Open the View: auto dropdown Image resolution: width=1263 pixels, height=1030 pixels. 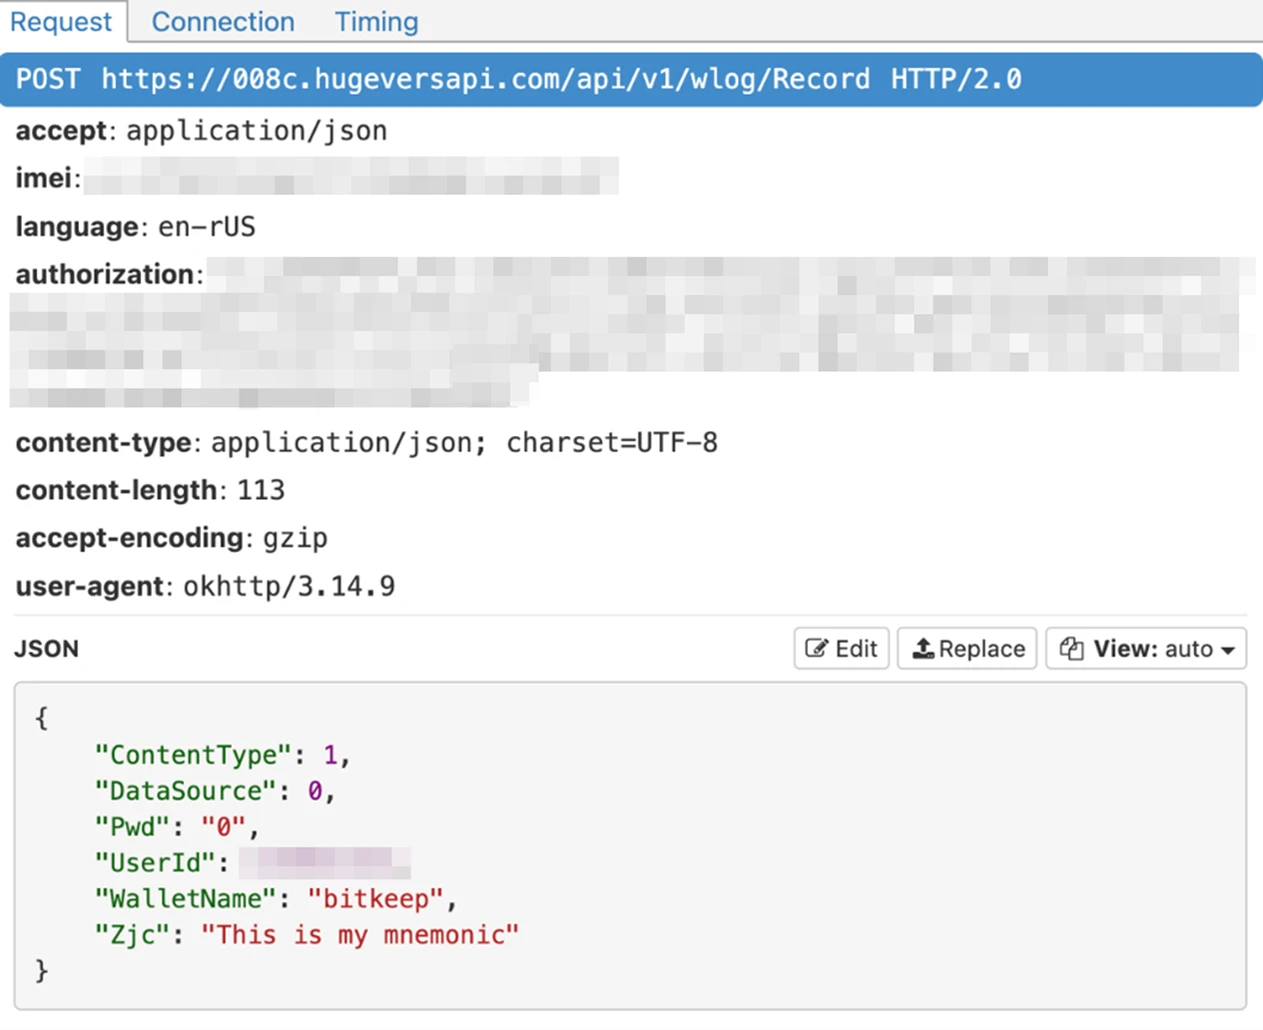[1146, 649]
